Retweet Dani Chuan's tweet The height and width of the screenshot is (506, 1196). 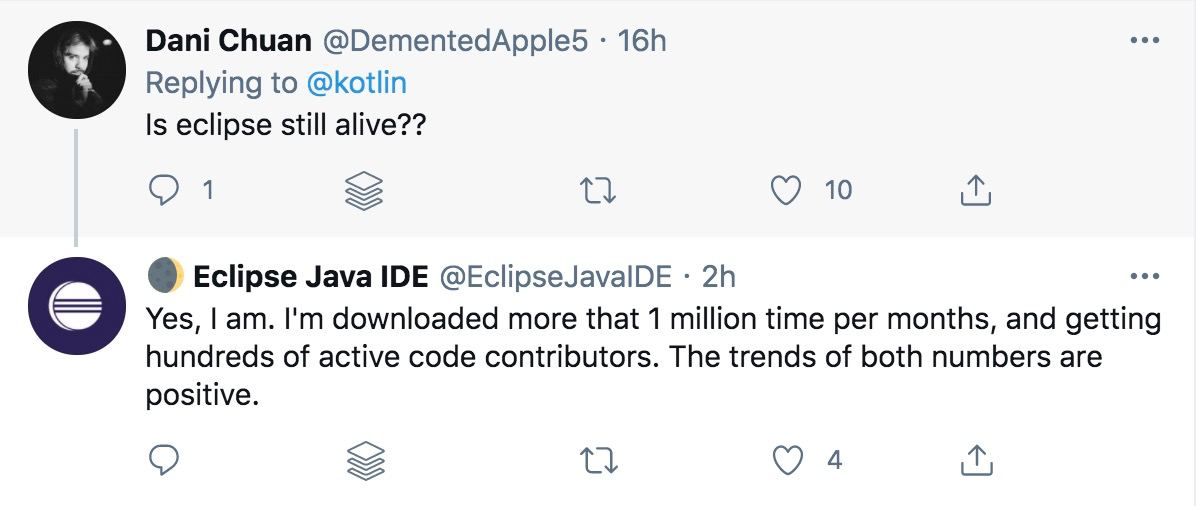(x=598, y=190)
